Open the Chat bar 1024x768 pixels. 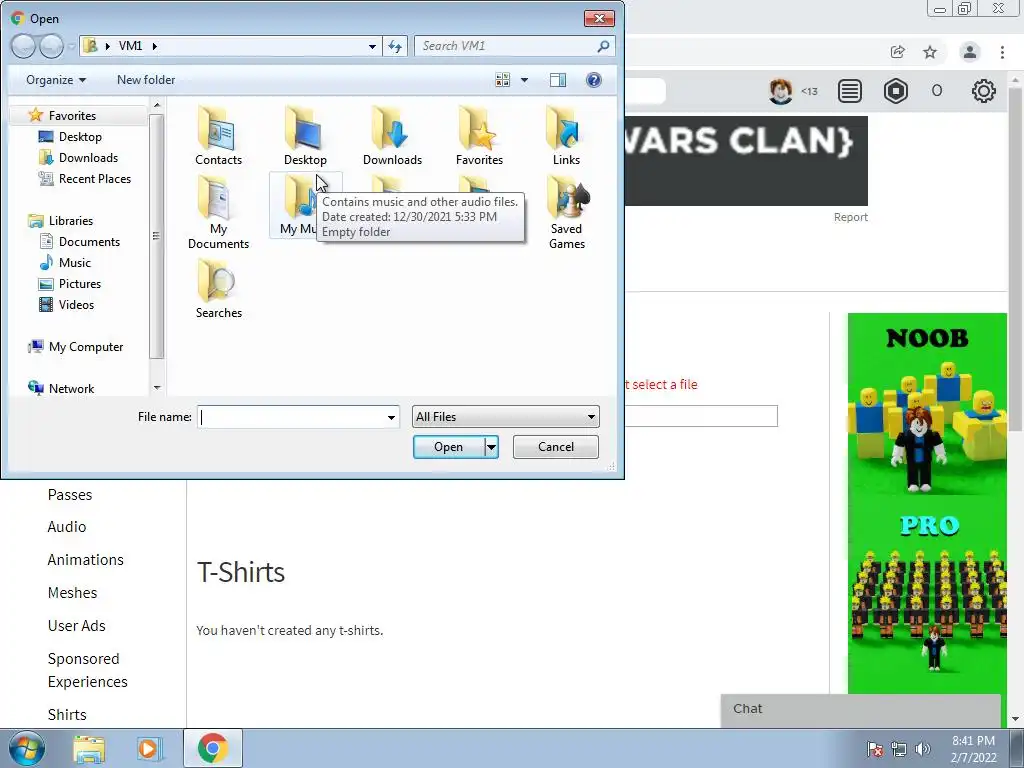[860, 710]
